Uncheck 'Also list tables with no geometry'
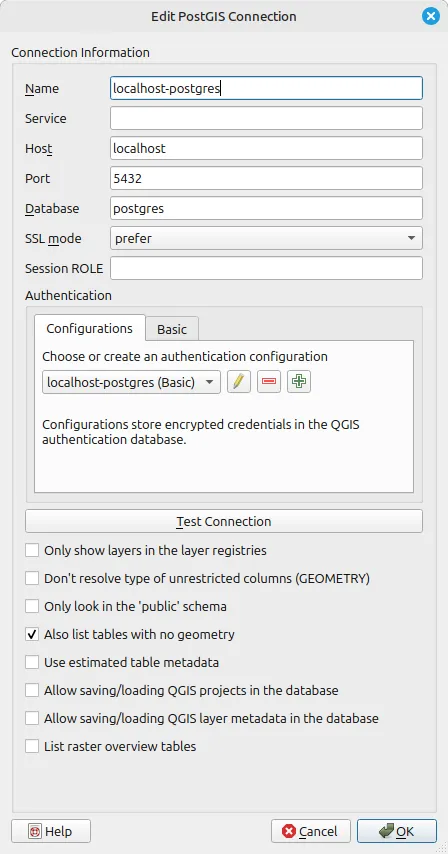Image resolution: width=448 pixels, height=854 pixels. [x=32, y=634]
